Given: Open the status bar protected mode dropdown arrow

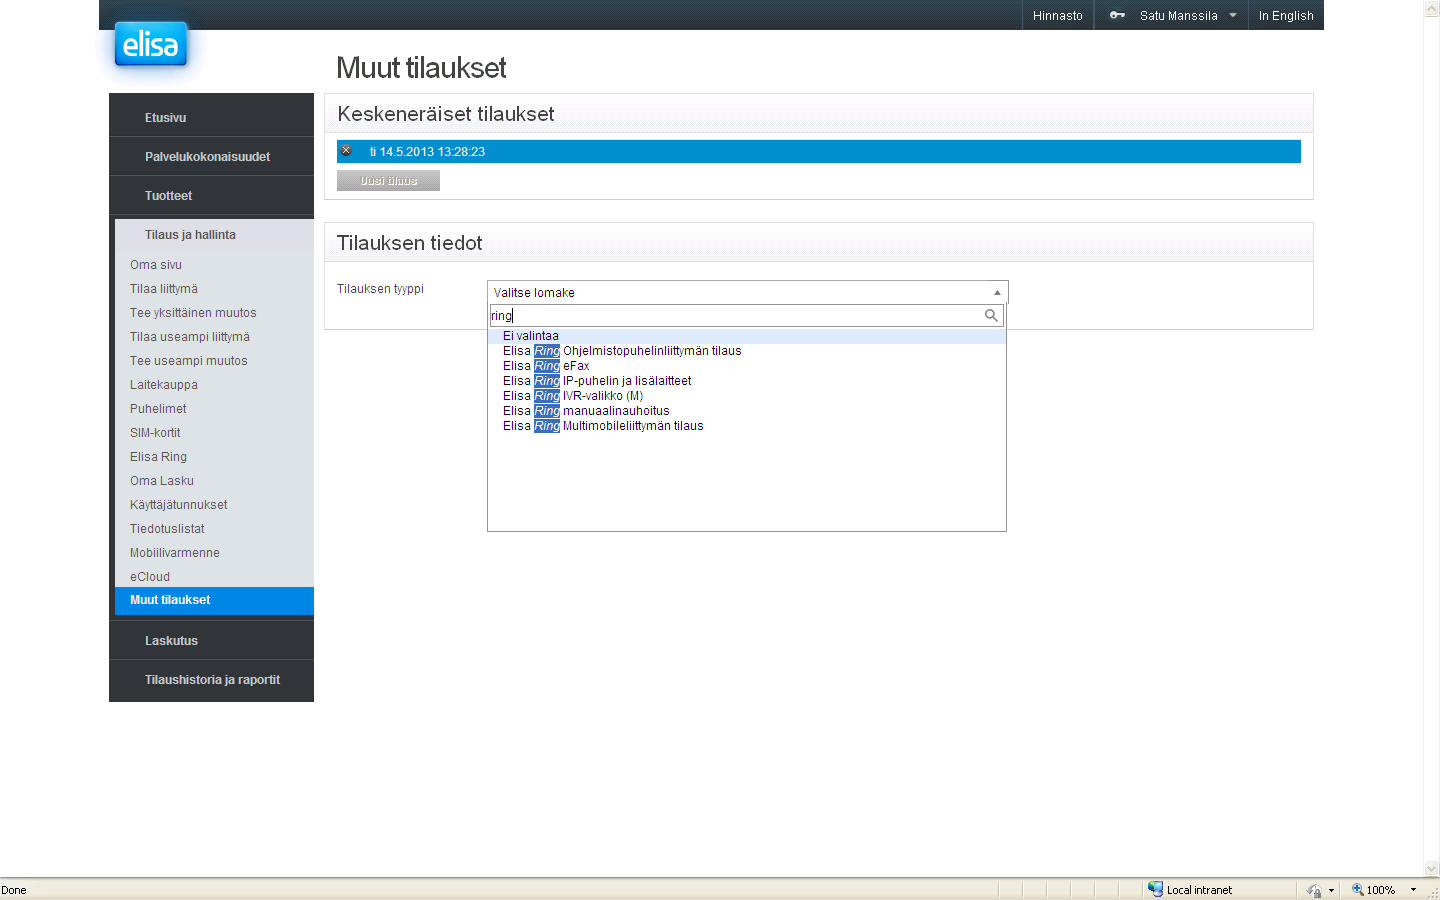Looking at the screenshot, I should point(1331,890).
